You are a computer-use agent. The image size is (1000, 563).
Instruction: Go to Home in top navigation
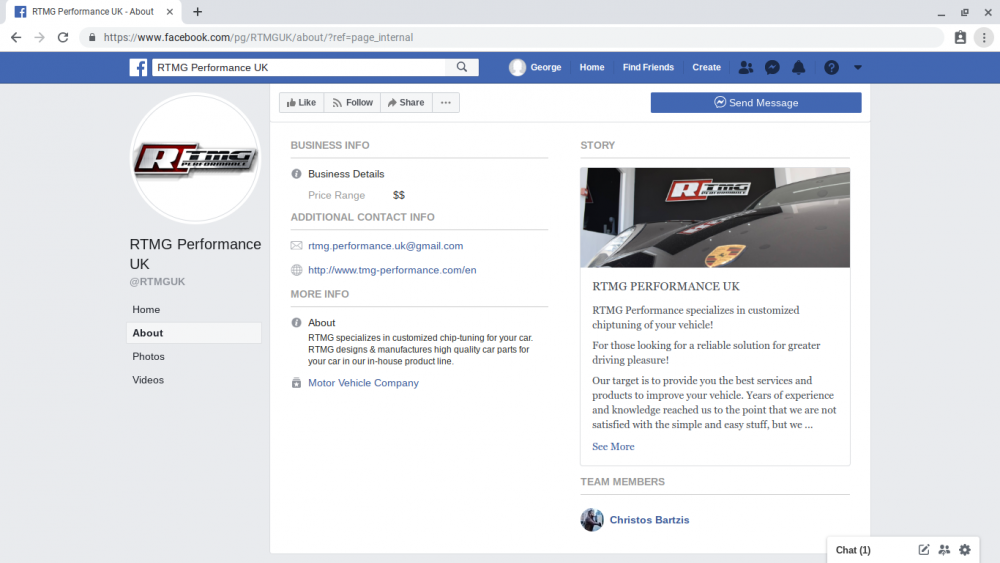[592, 67]
